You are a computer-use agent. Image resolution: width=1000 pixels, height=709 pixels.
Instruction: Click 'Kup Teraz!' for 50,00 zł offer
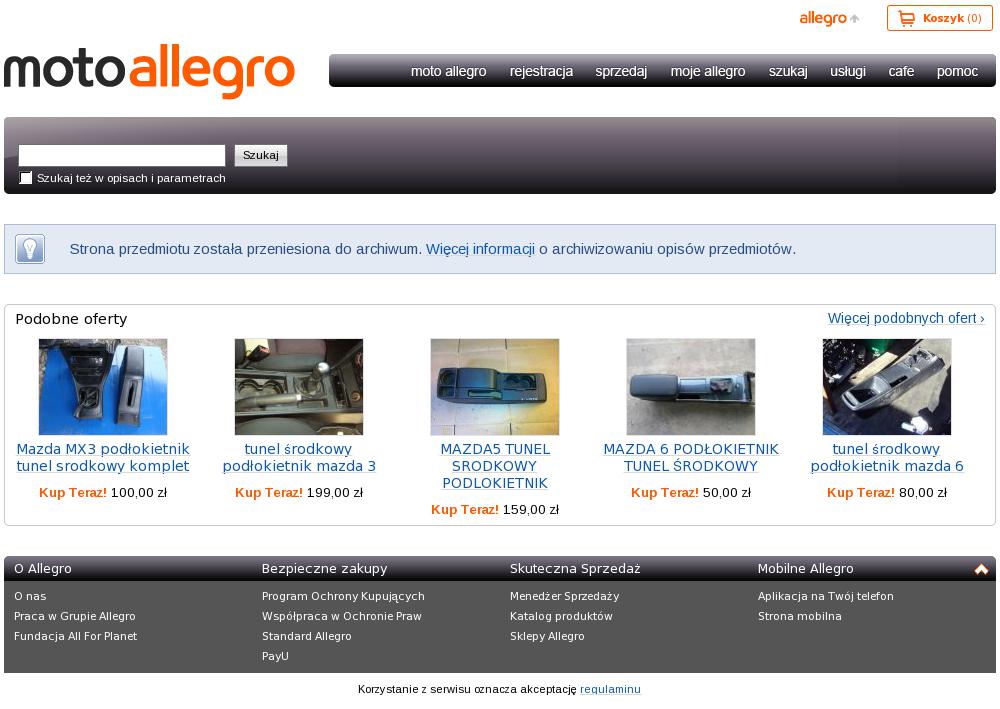(x=665, y=492)
